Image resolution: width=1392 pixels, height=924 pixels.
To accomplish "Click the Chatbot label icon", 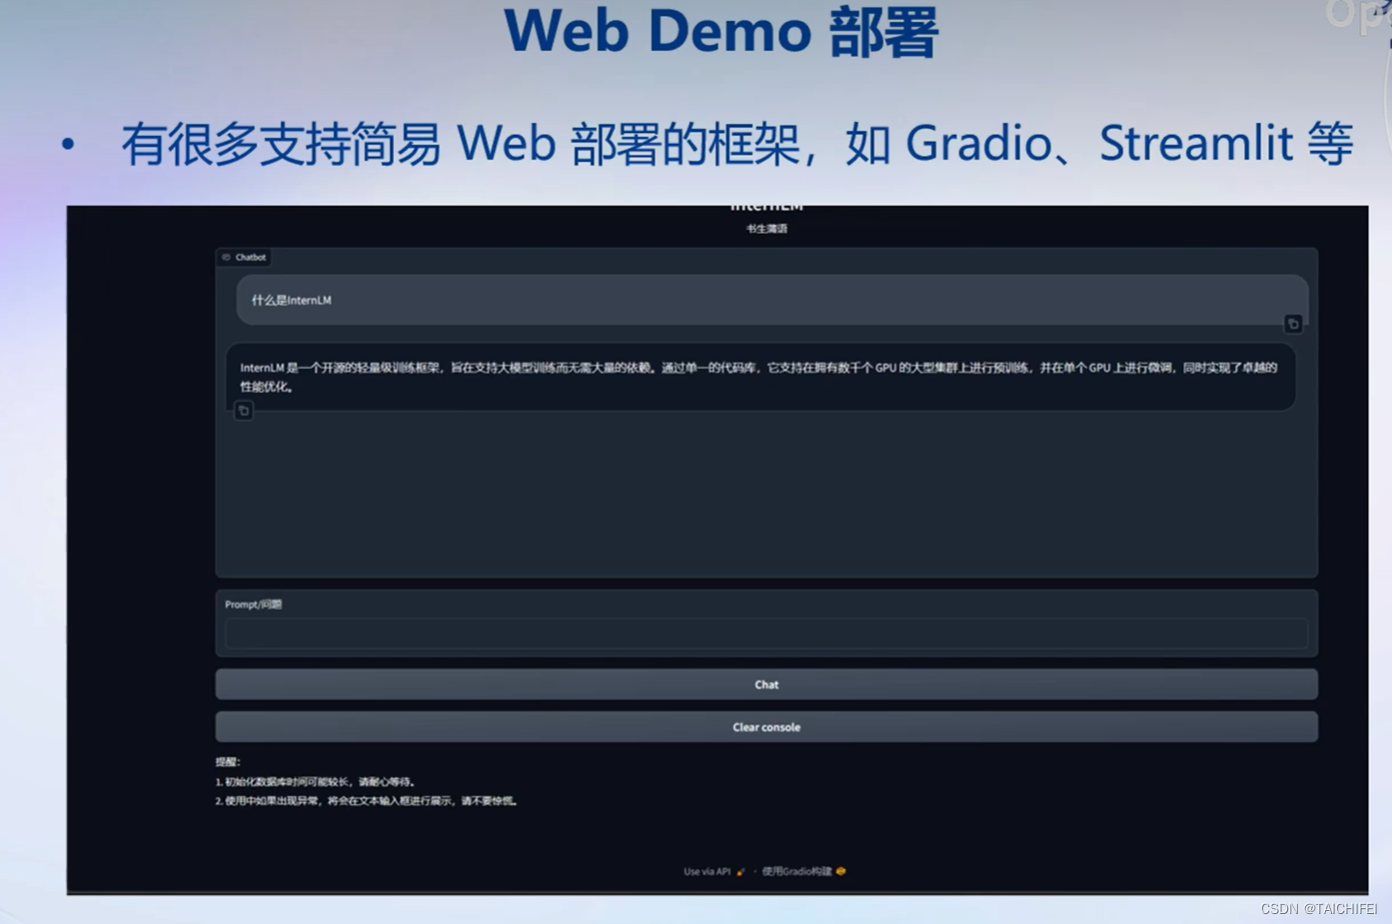I will pos(227,257).
